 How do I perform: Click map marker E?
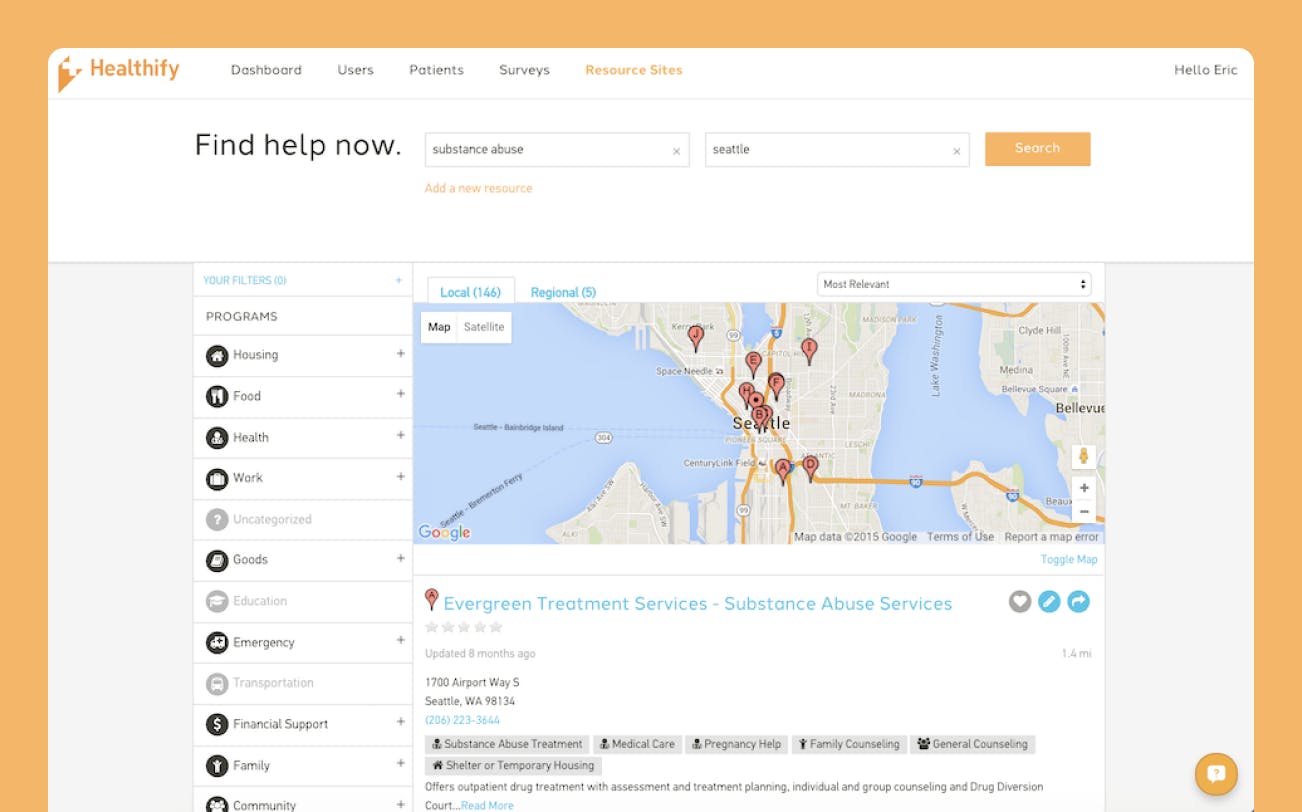point(753,363)
